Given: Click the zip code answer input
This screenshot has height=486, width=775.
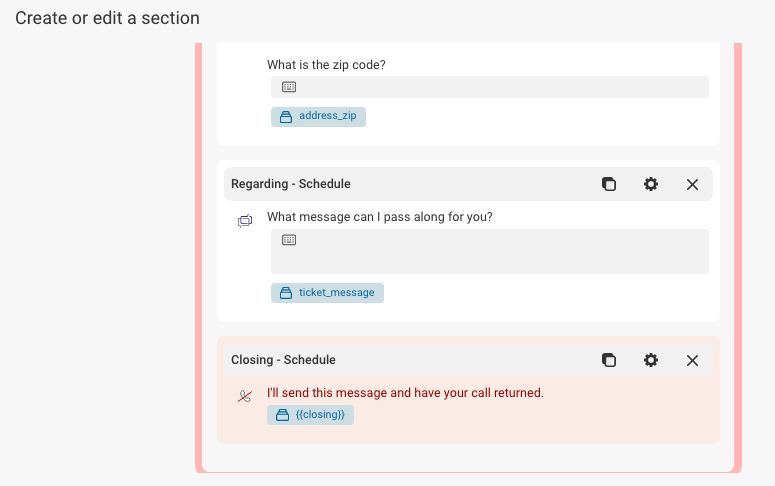Looking at the screenshot, I should 490,87.
